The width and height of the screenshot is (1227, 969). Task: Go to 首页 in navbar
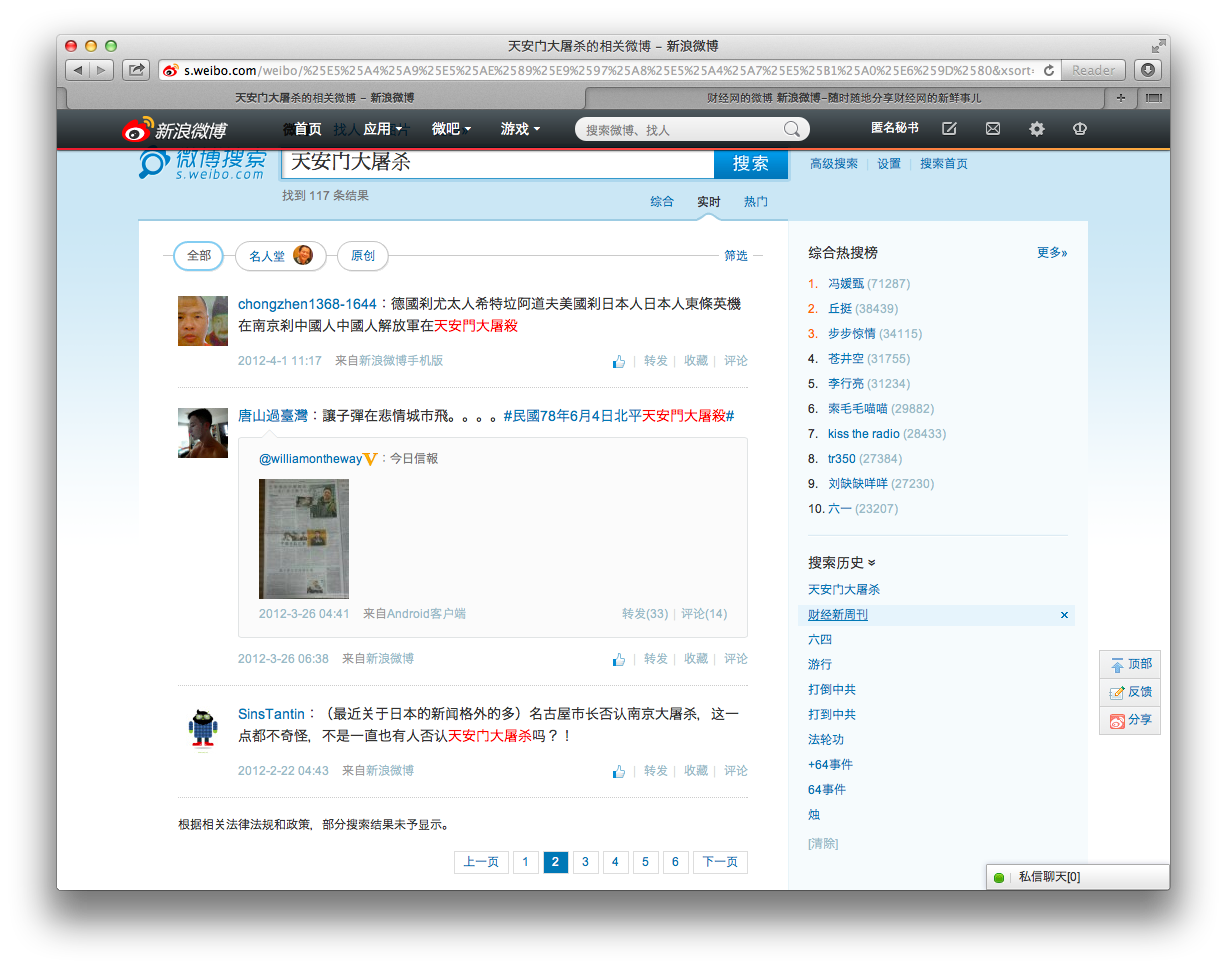307,129
